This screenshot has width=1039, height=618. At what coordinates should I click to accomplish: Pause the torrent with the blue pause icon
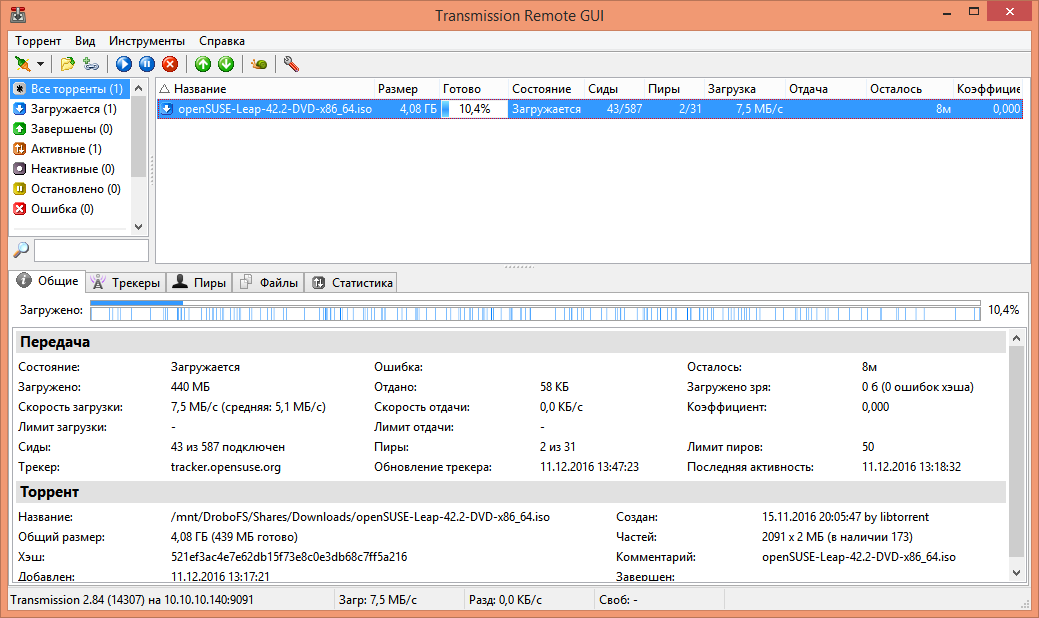147,64
